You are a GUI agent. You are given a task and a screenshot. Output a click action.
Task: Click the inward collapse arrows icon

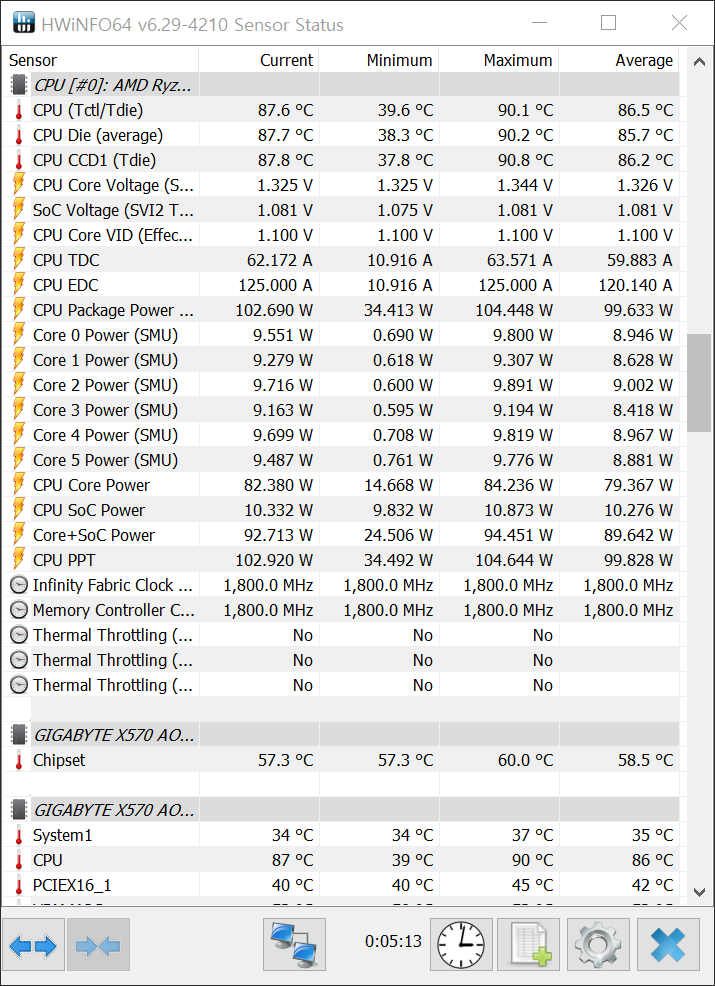click(97, 944)
